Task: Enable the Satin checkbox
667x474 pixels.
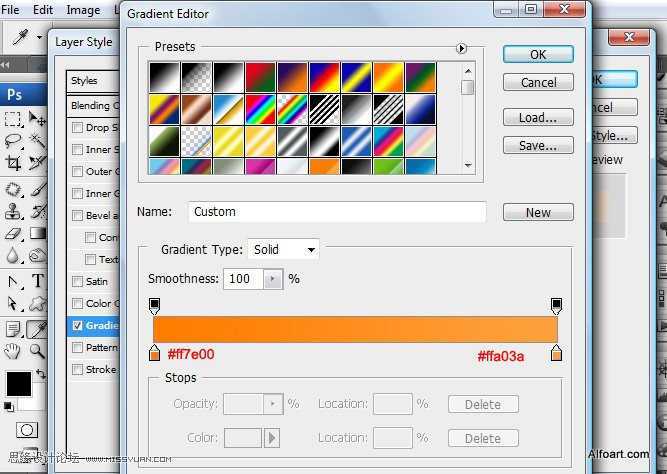Action: (77, 281)
